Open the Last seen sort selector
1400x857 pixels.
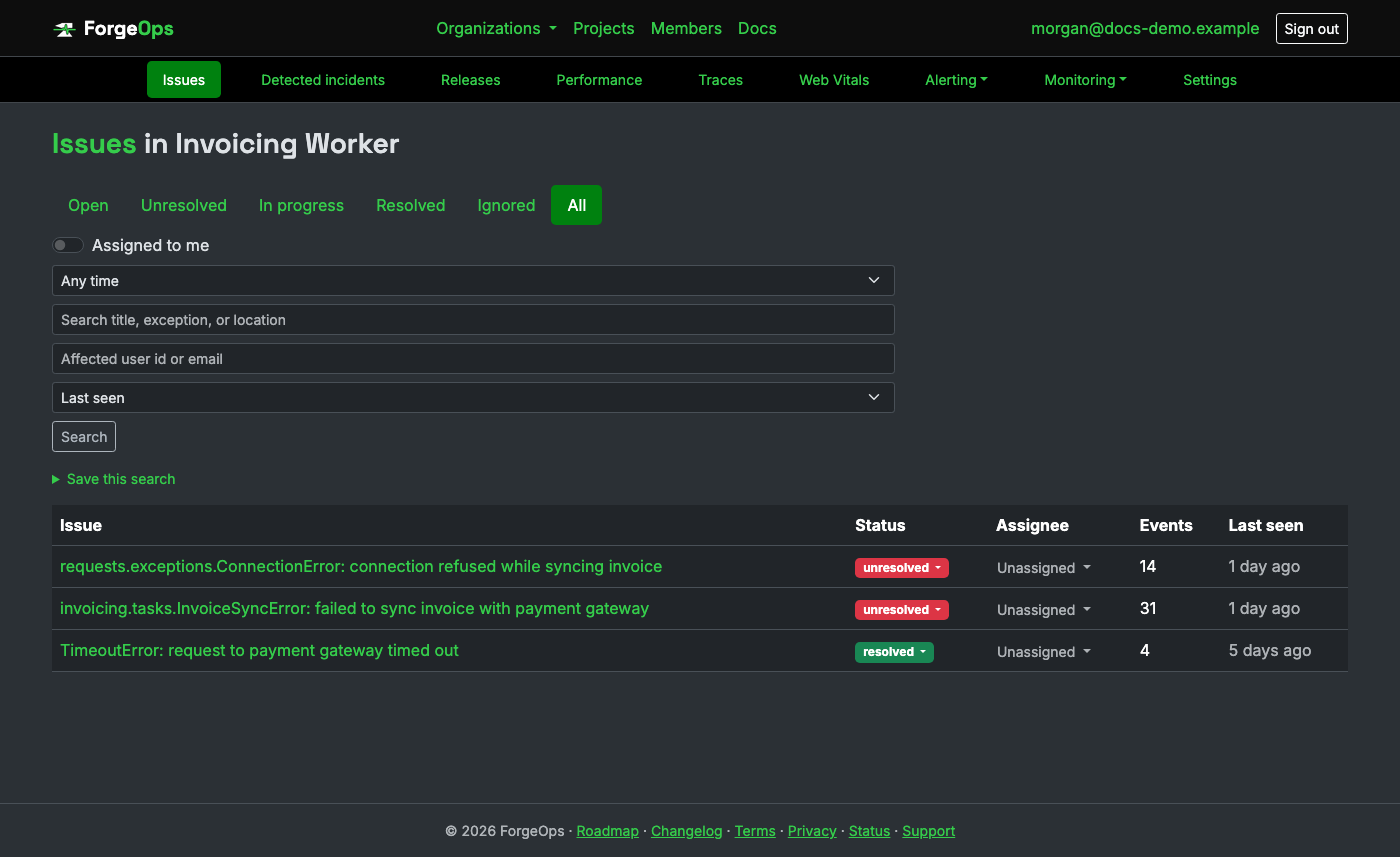473,398
